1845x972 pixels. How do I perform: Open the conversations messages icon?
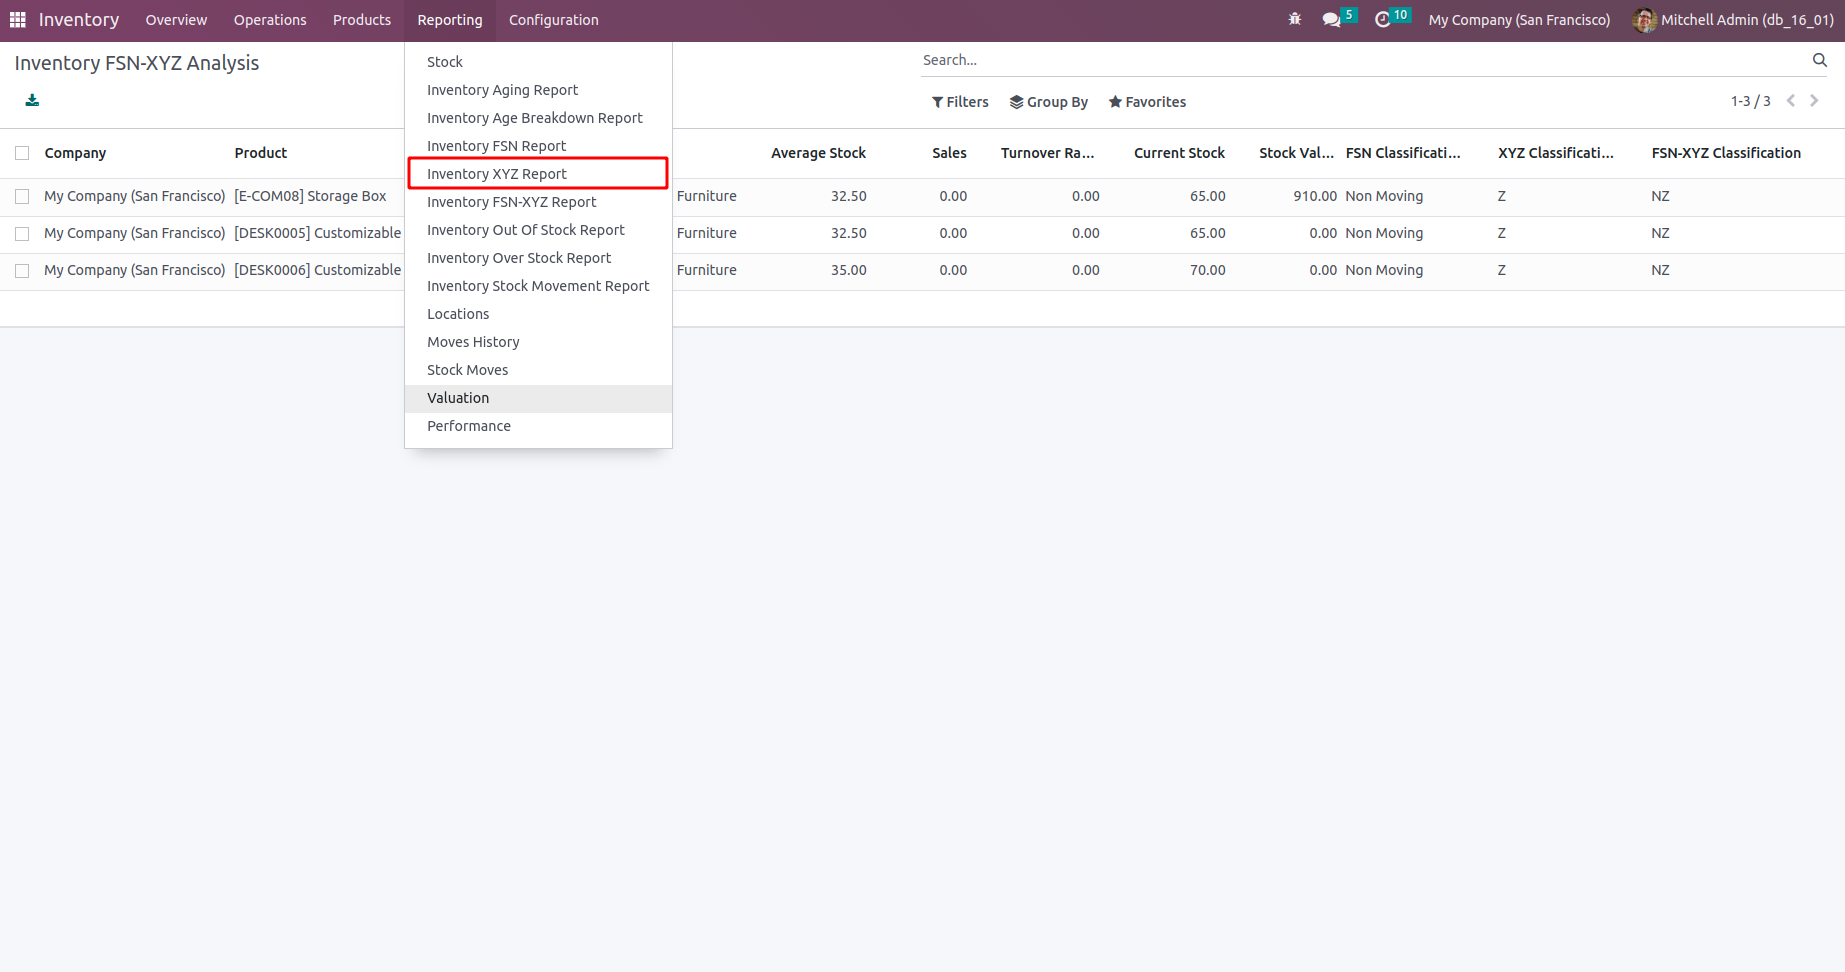coord(1331,20)
